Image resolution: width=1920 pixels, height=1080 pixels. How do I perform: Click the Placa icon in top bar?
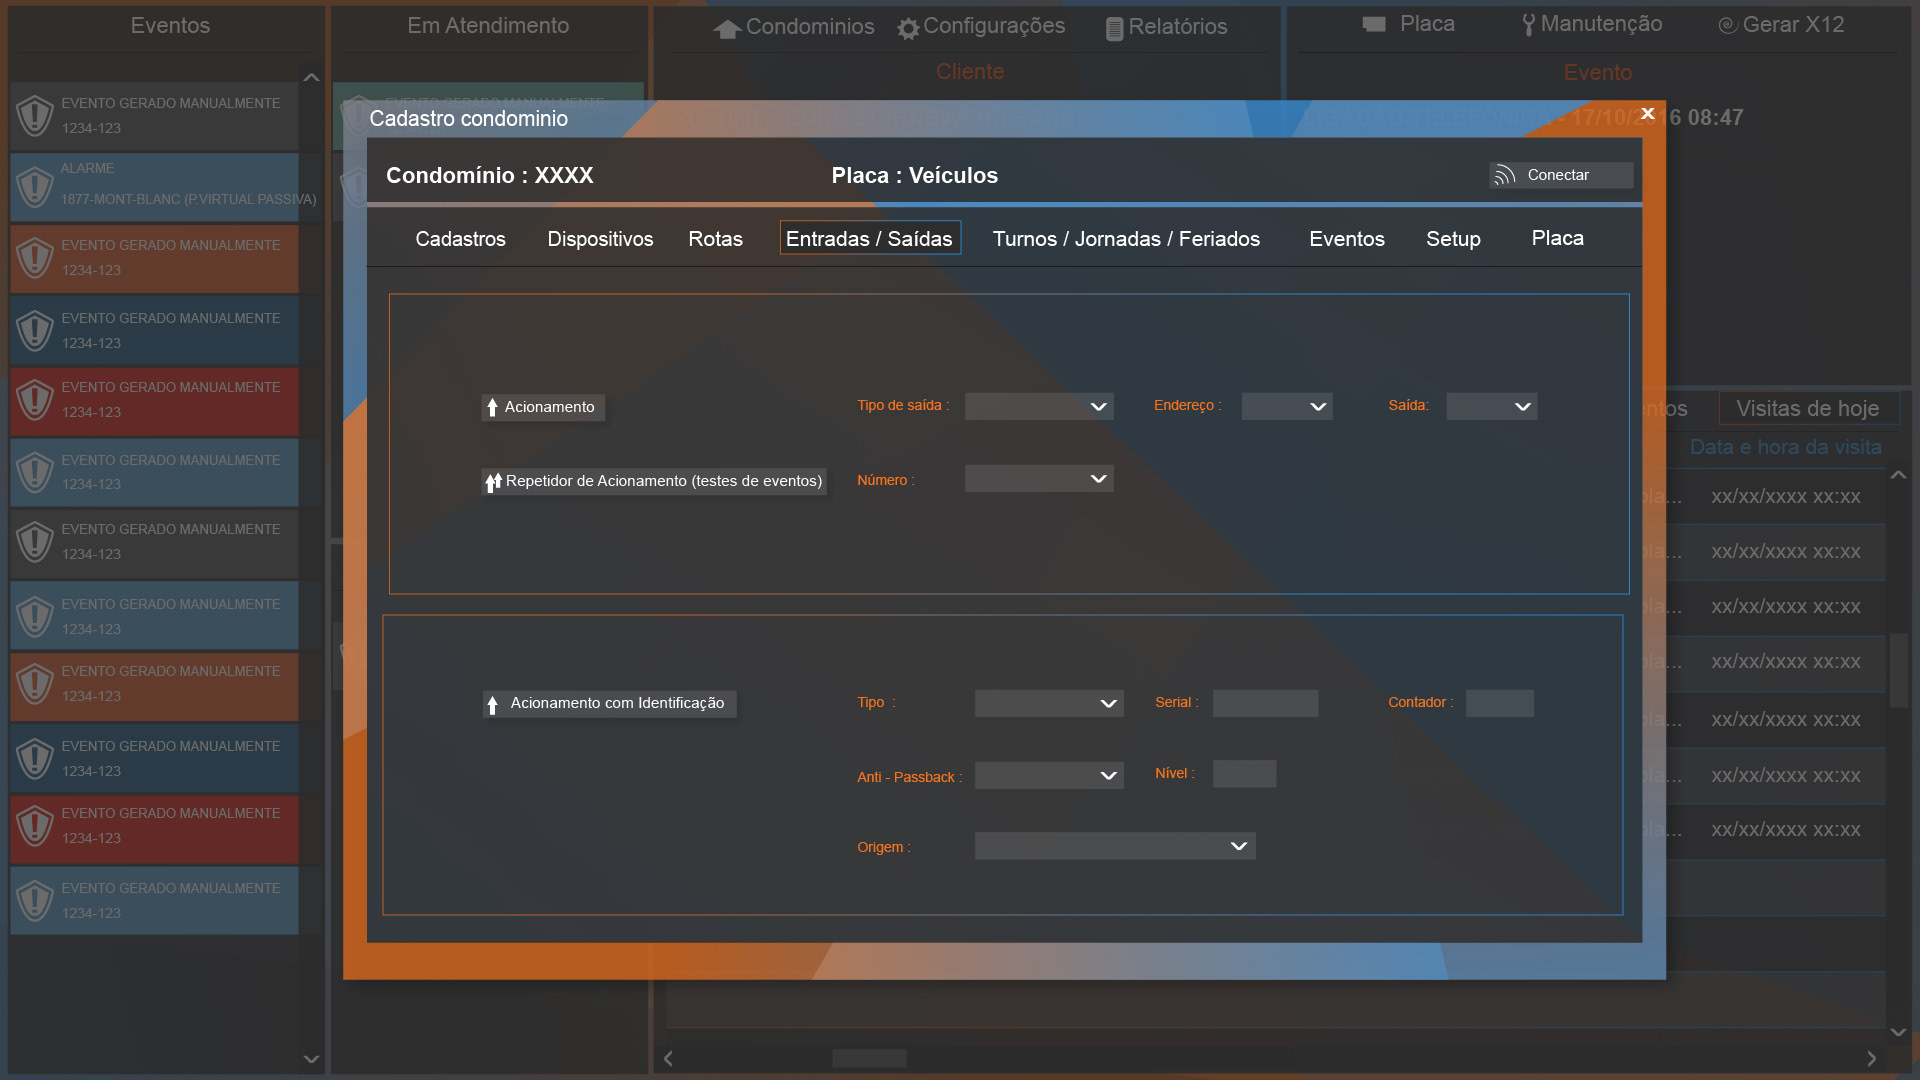[x=1374, y=24]
